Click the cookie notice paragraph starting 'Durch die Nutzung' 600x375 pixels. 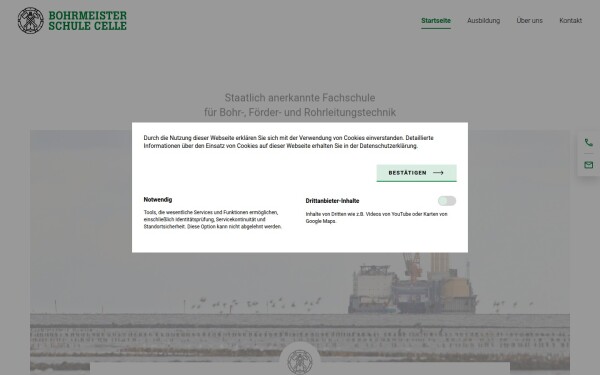[x=289, y=142]
